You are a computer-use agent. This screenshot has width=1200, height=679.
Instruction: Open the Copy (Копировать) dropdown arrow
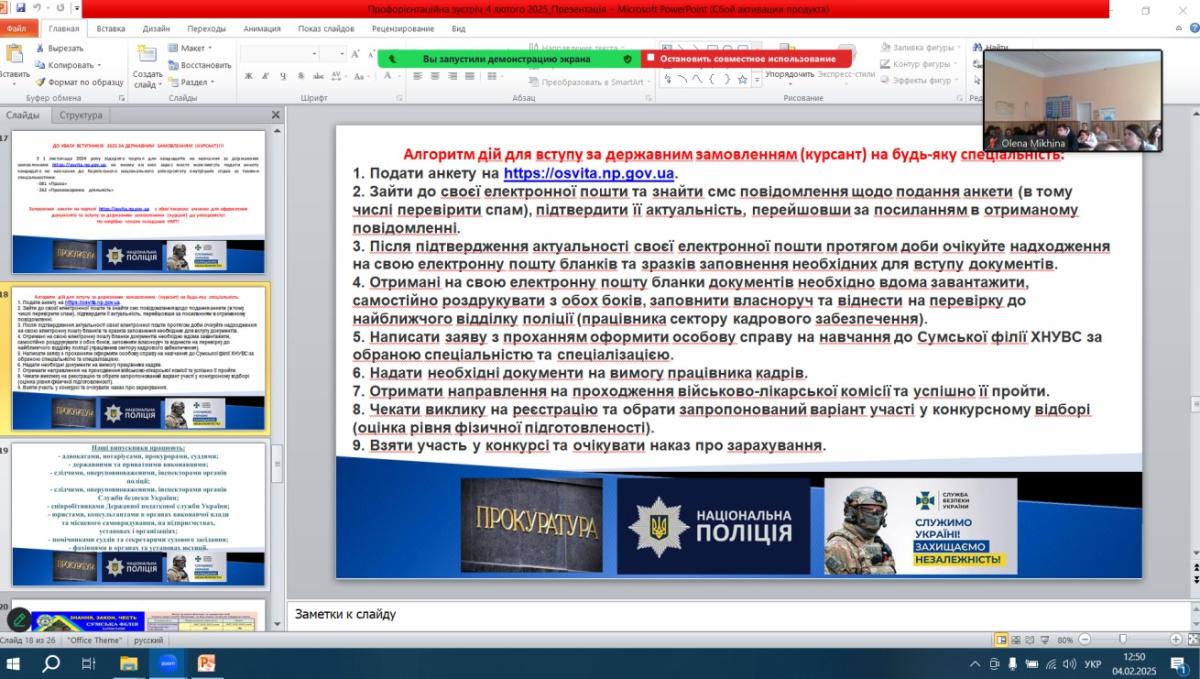pos(101,65)
